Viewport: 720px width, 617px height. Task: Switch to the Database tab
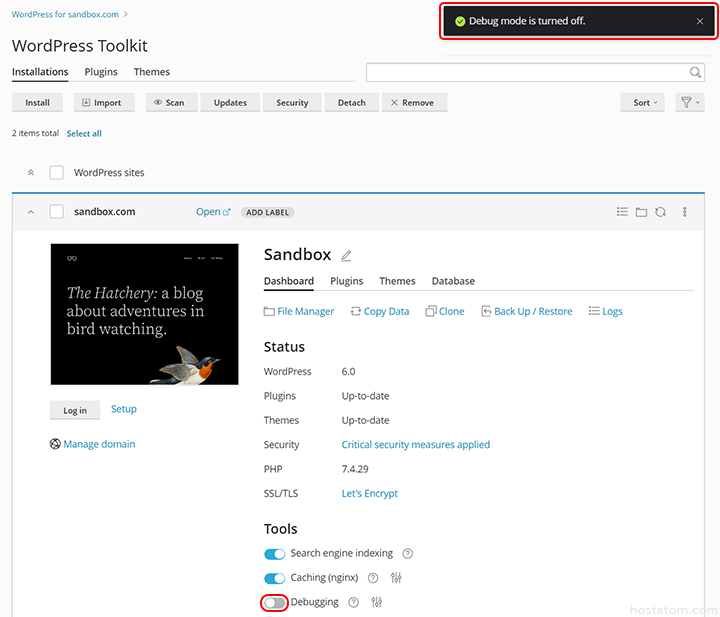click(x=453, y=281)
